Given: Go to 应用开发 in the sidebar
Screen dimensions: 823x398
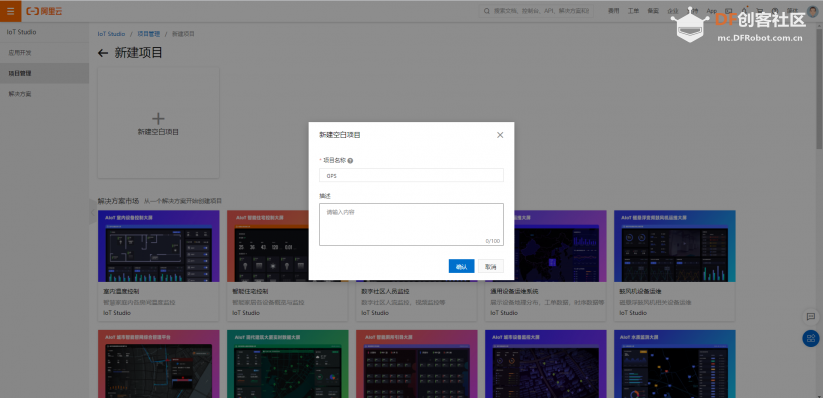Looking at the screenshot, I should point(44,53).
